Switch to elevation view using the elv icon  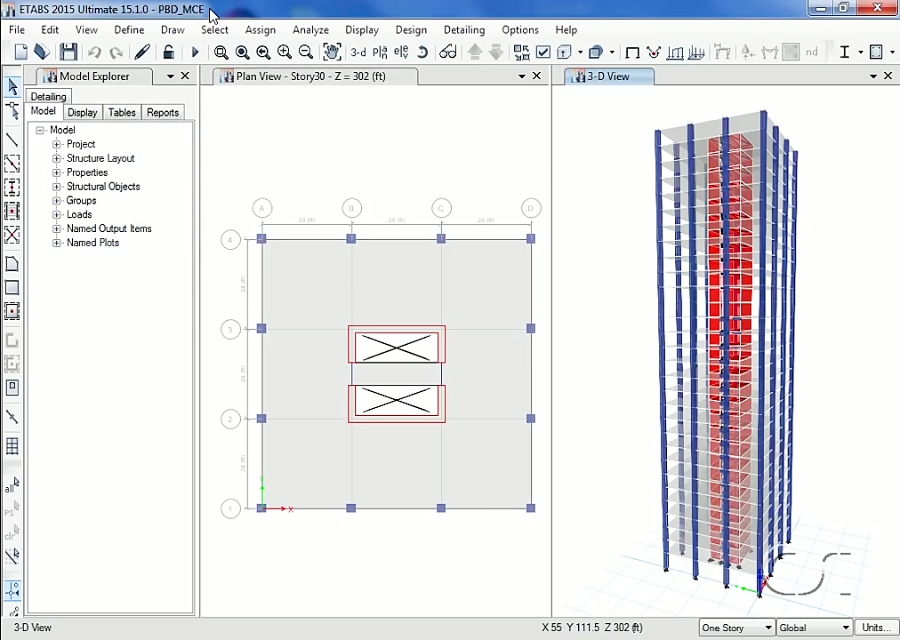[x=400, y=52]
